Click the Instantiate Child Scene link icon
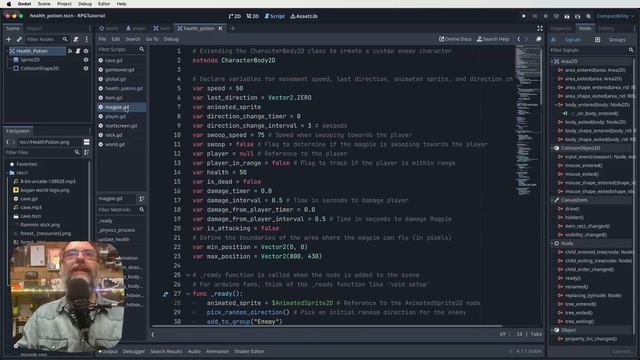This screenshot has height=360, width=640. coord(19,39)
